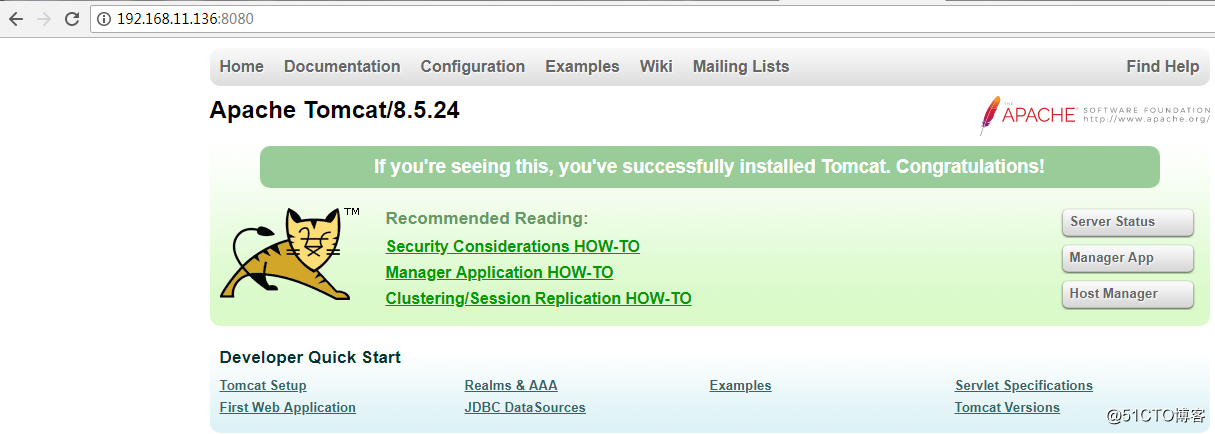Open the Tomcat Versions link
This screenshot has width=1215, height=434.
click(x=1007, y=408)
